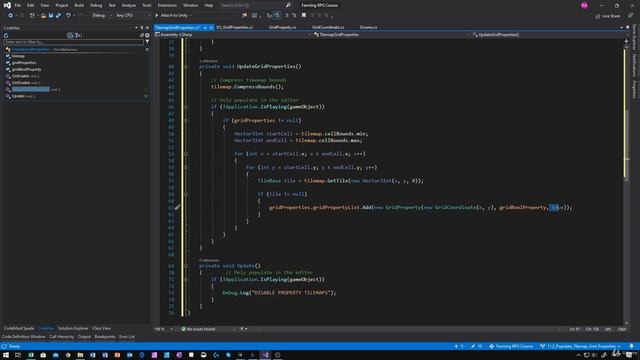Open the Code Definition Window tab
Viewport: 640px width, 360px height.
point(24,337)
